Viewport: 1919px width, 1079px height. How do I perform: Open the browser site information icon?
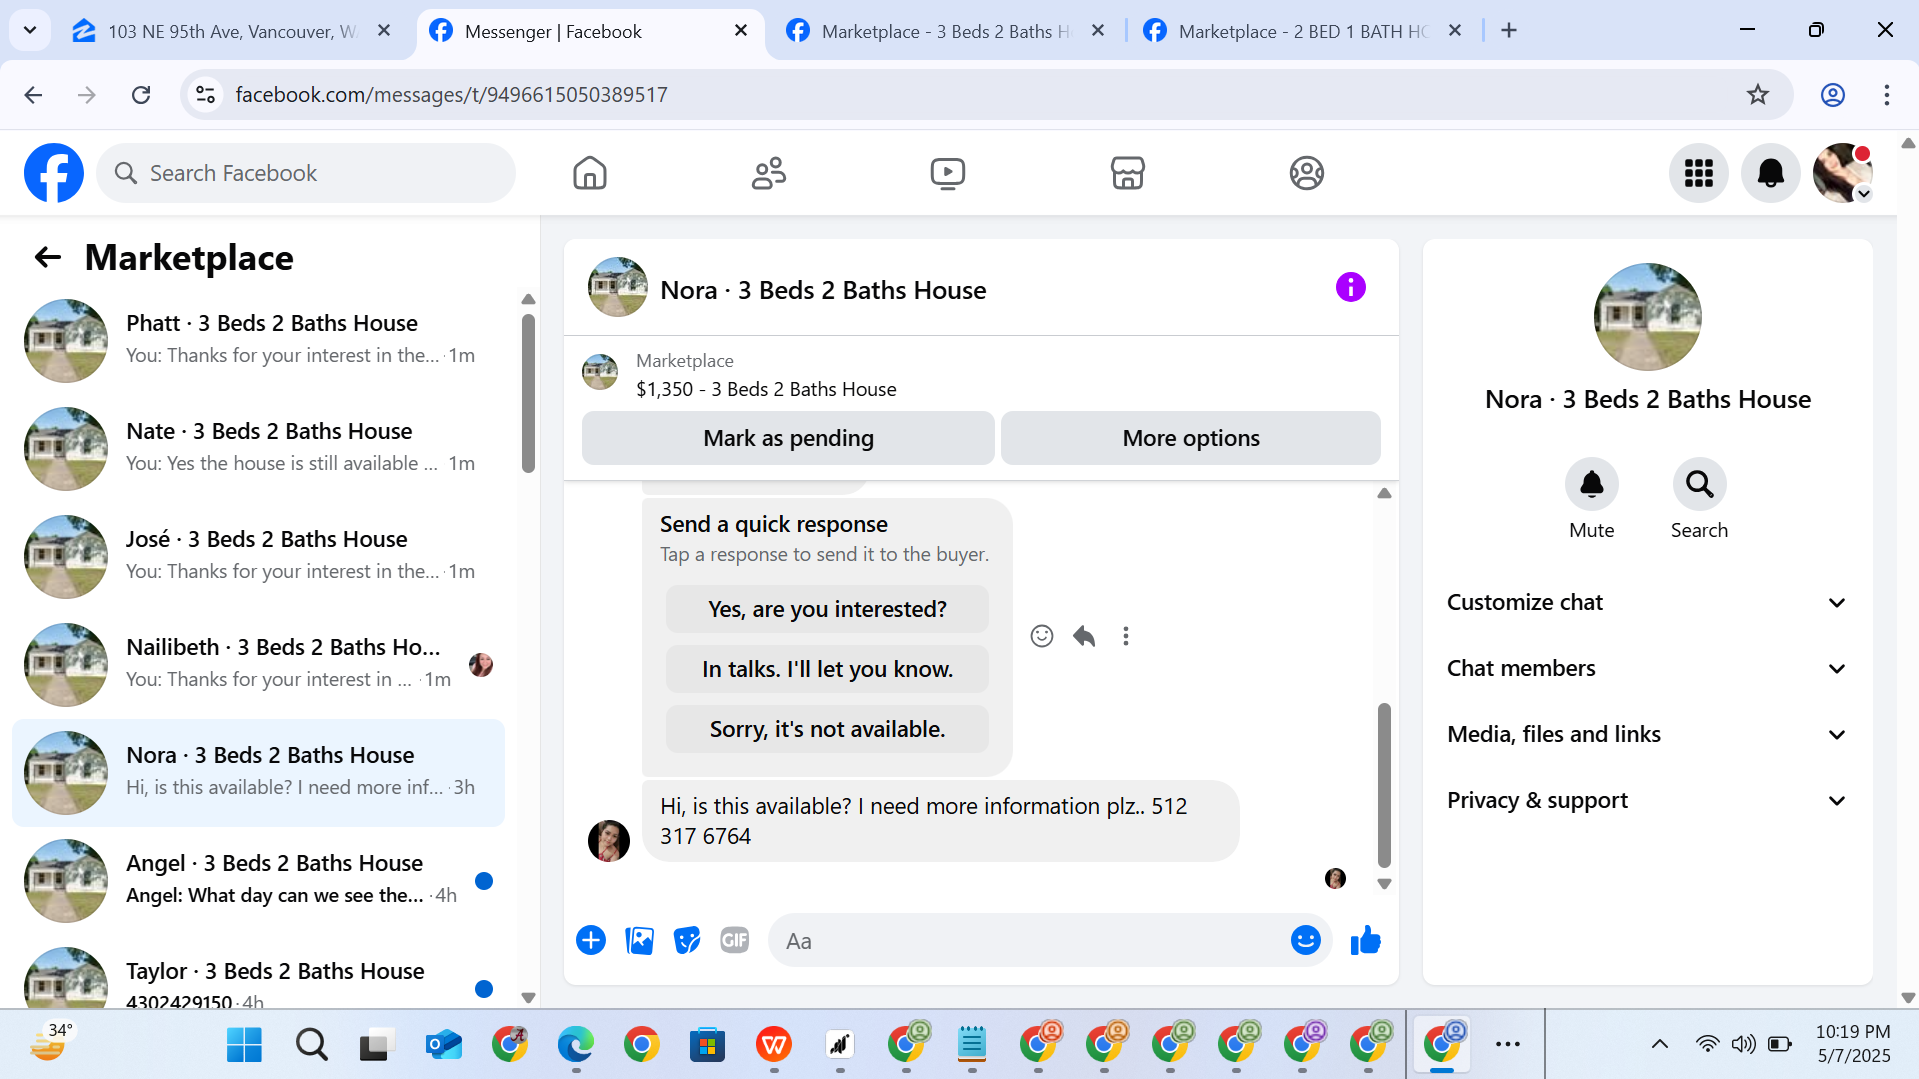[205, 95]
